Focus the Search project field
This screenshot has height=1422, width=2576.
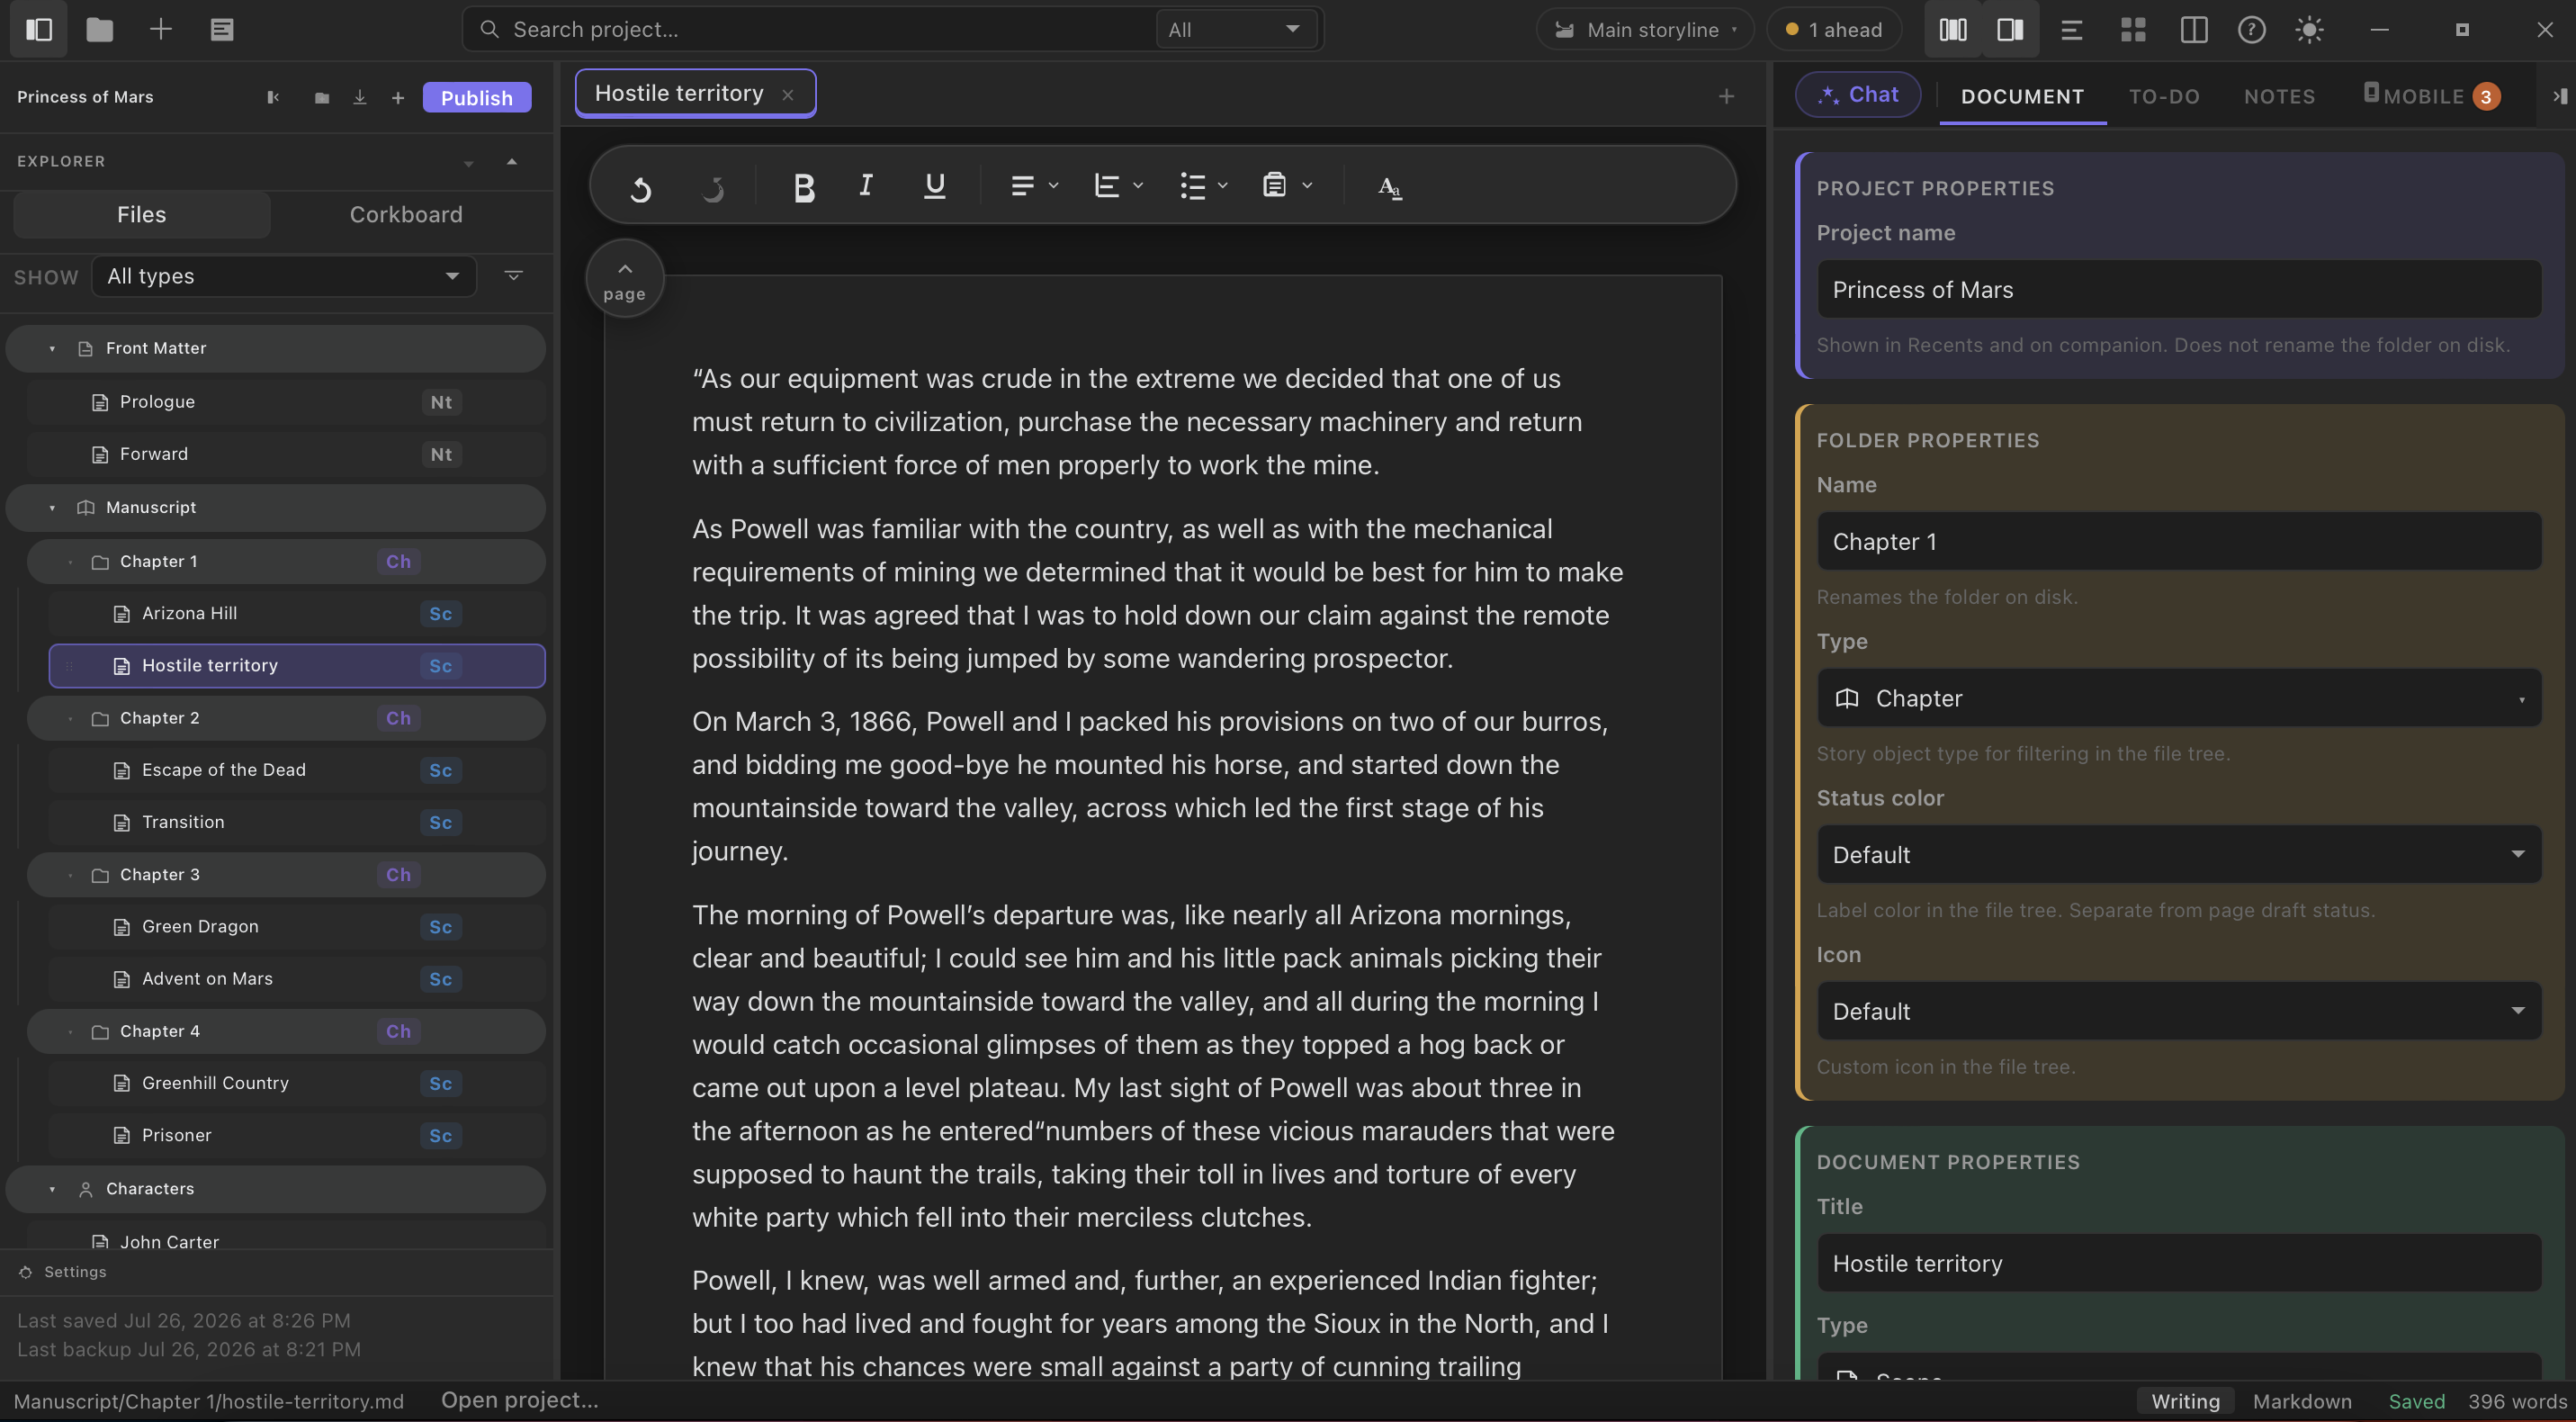810,29
